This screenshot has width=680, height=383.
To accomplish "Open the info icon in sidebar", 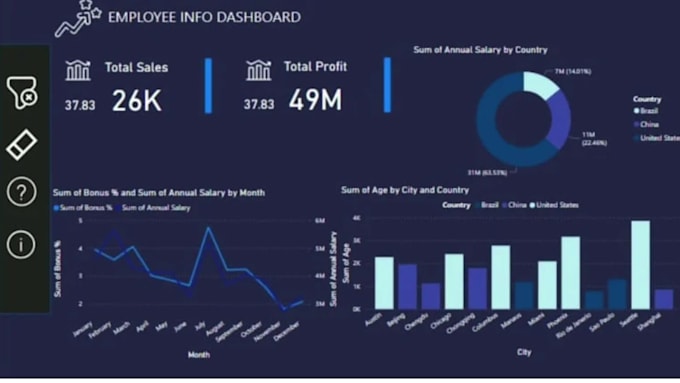I will coord(21,244).
